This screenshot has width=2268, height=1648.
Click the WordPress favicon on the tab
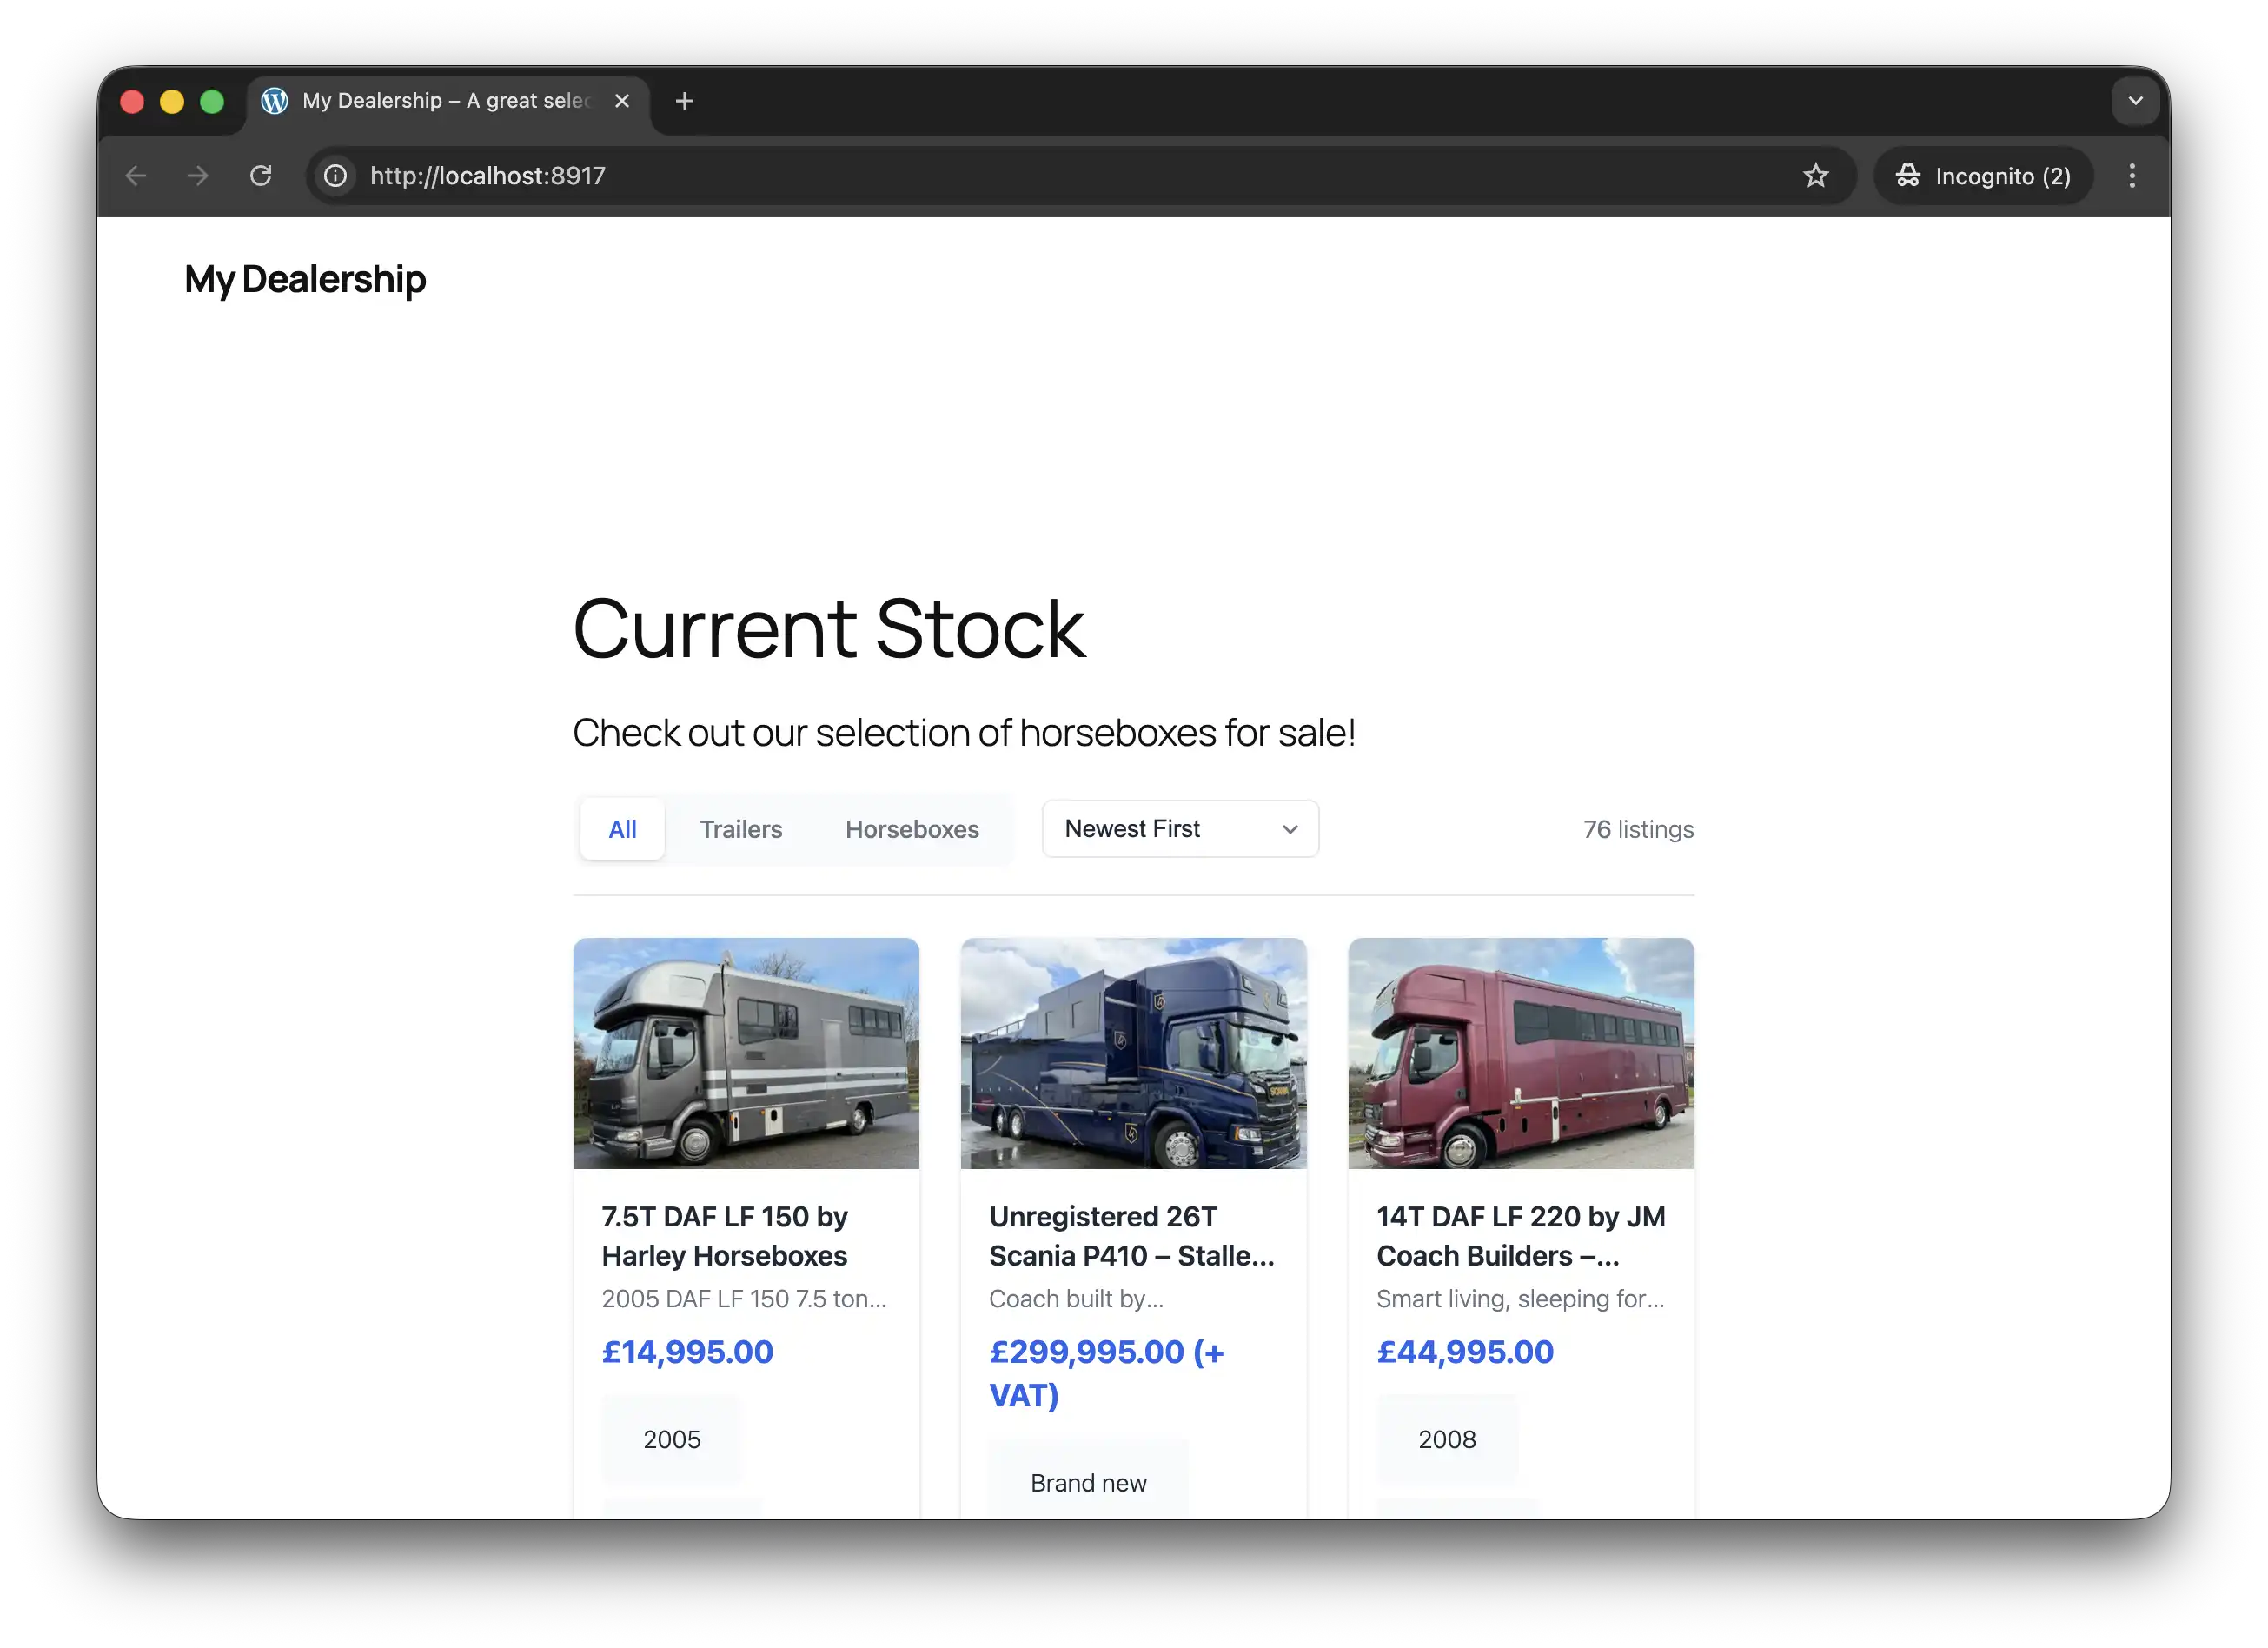275,100
